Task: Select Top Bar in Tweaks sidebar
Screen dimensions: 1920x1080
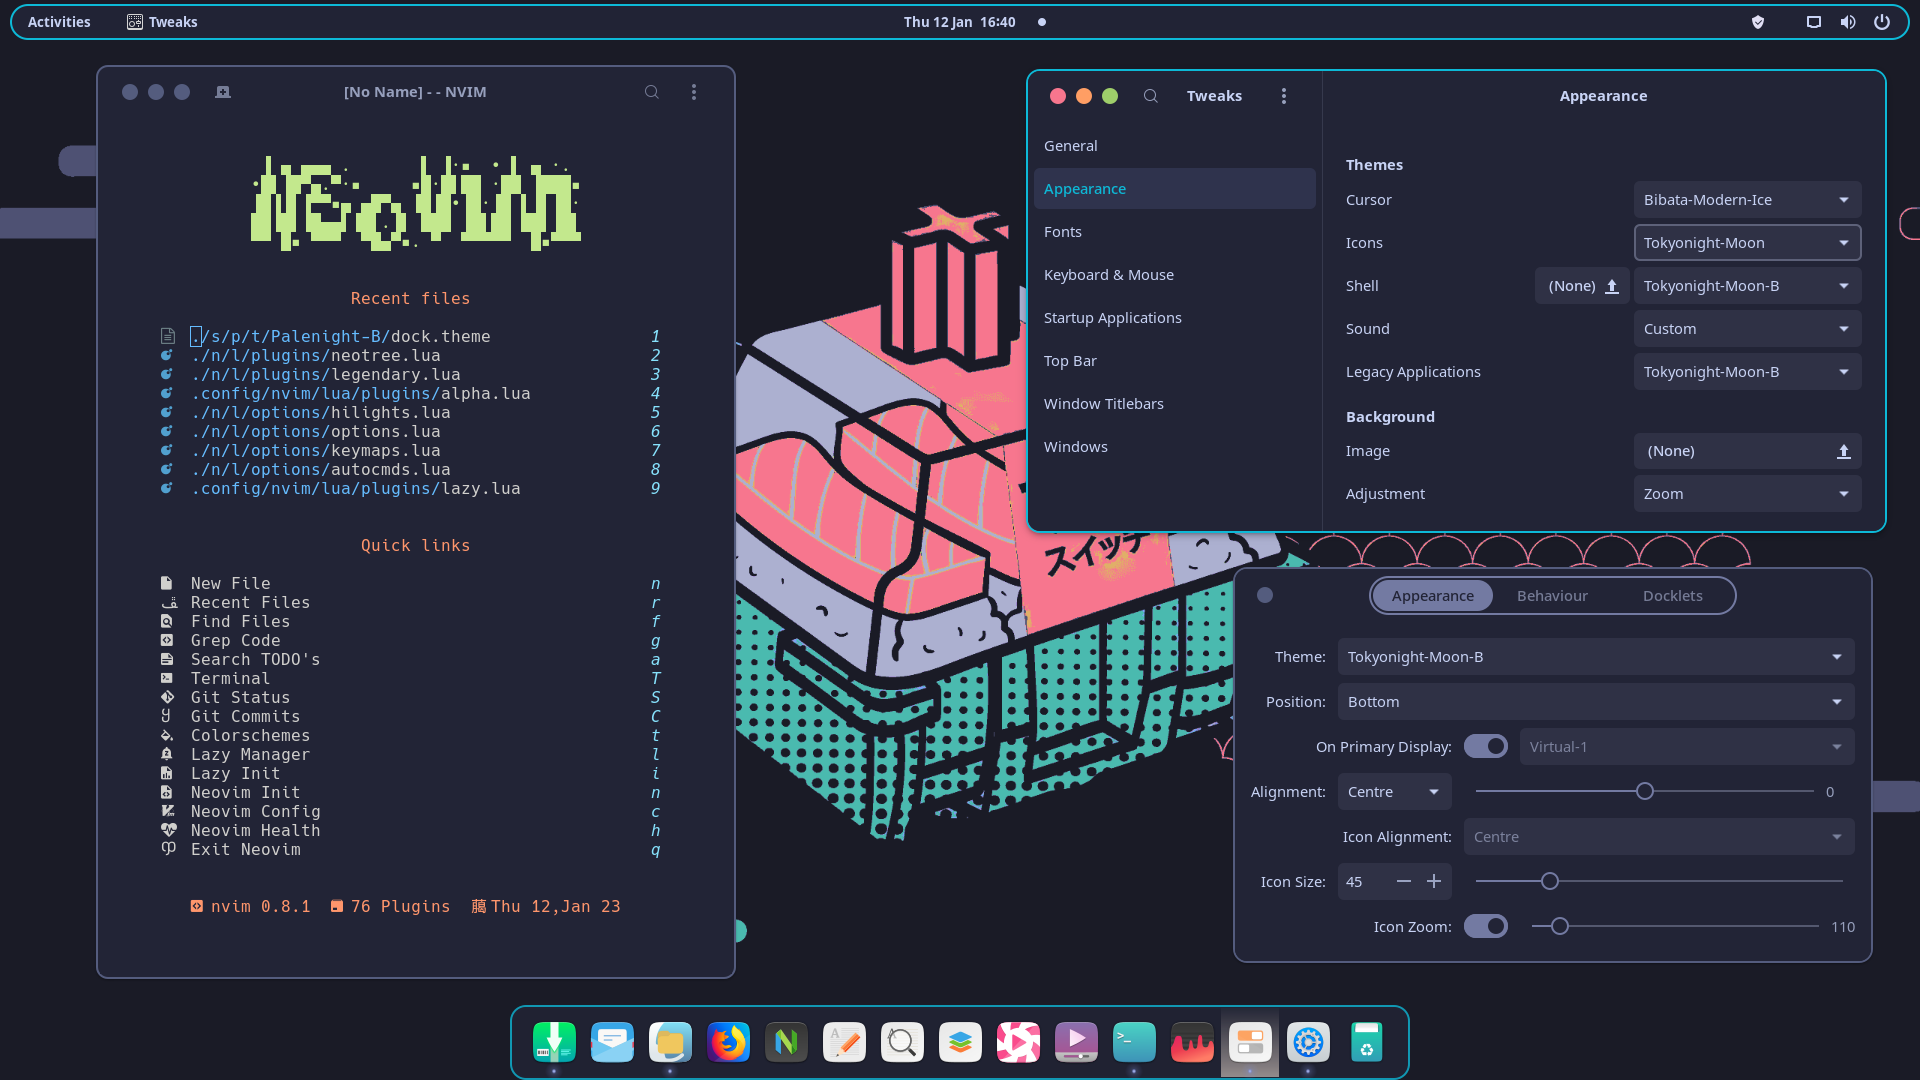Action: [x=1174, y=361]
